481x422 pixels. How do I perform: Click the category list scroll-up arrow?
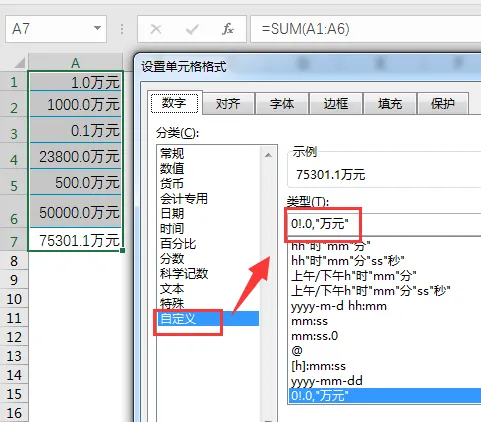268,155
